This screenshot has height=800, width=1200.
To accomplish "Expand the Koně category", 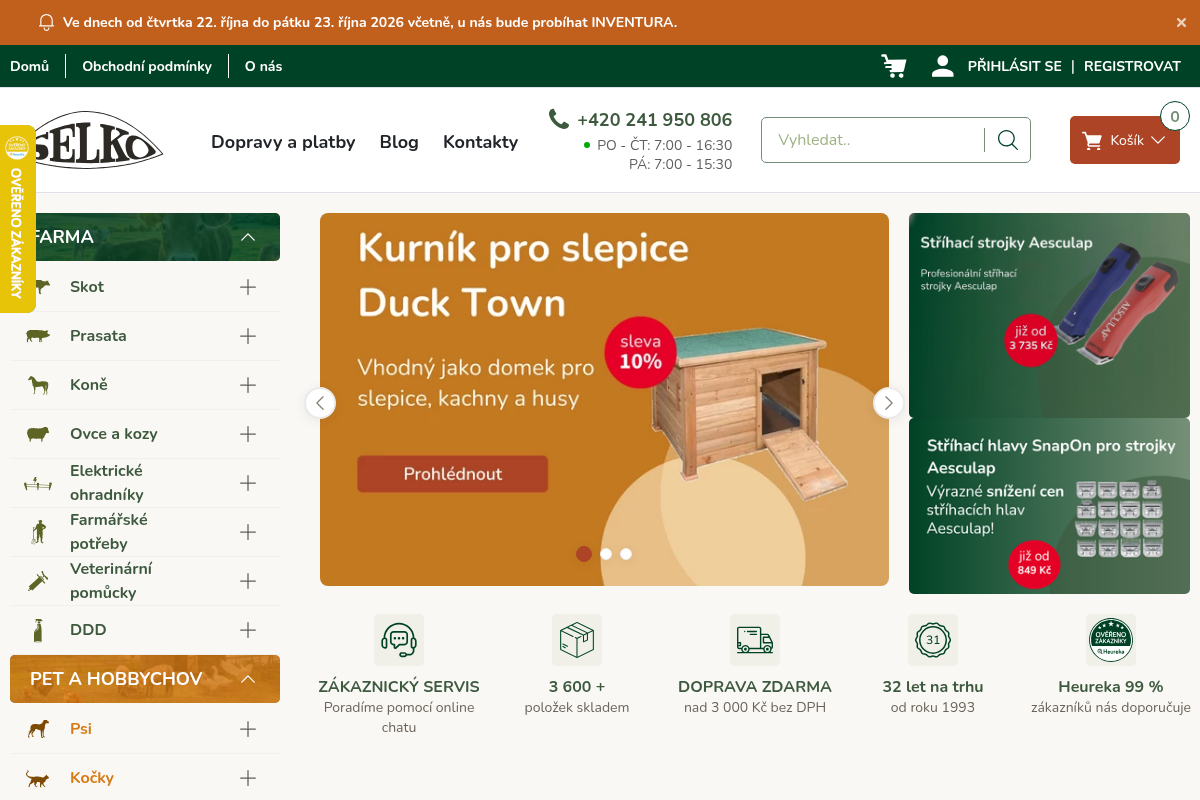I will [x=248, y=385].
